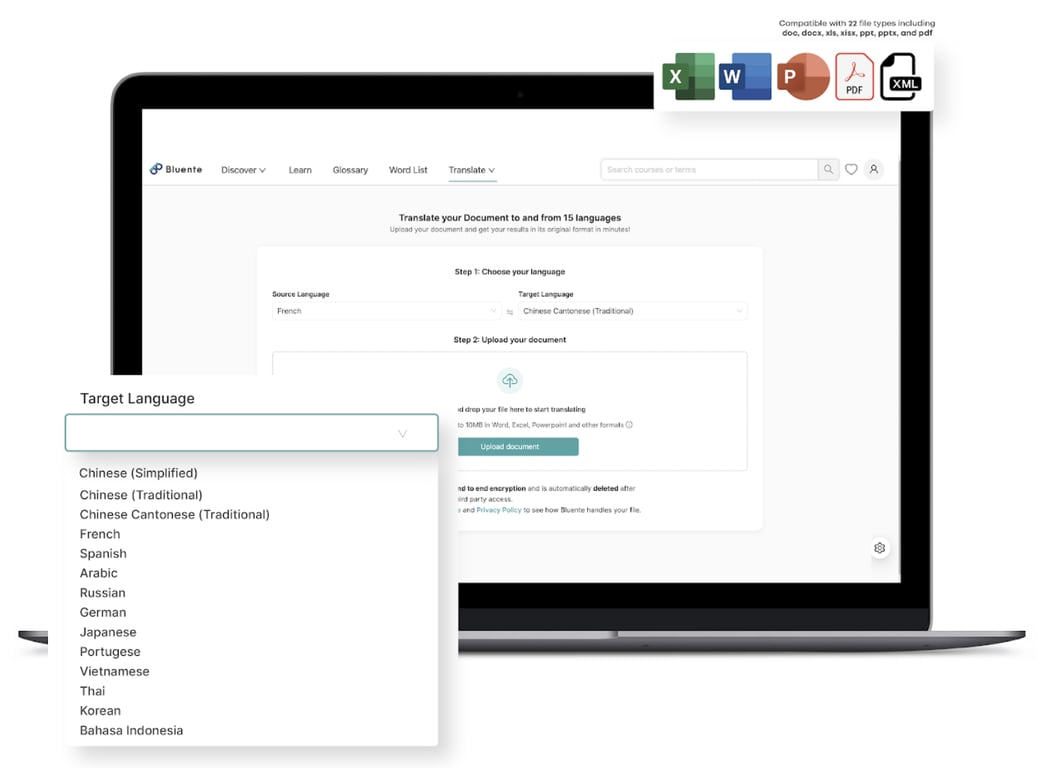Image resolution: width=1043 pixels, height=768 pixels.
Task: Open the settings gear icon
Action: [x=879, y=547]
